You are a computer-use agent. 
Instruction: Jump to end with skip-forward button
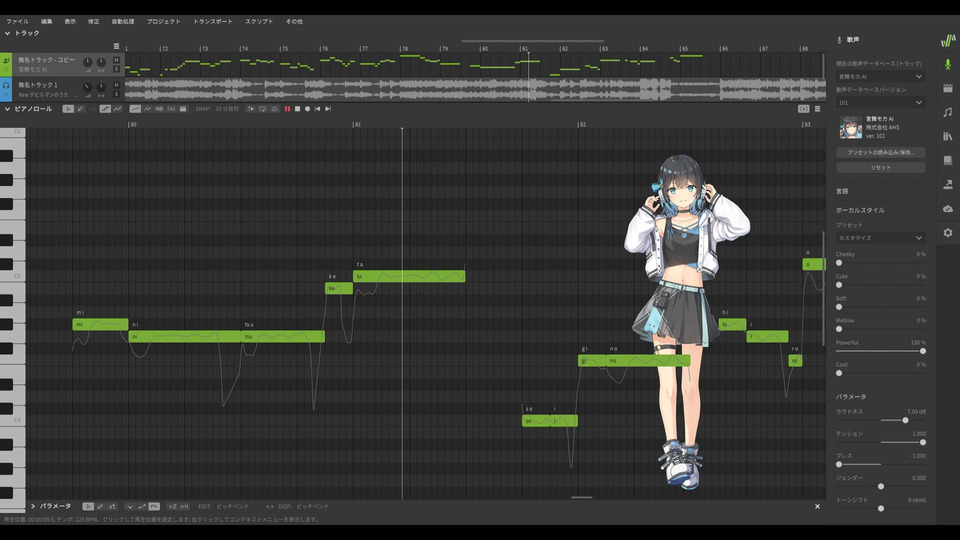(328, 109)
